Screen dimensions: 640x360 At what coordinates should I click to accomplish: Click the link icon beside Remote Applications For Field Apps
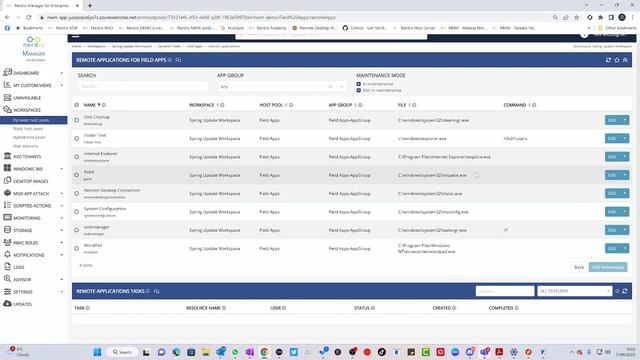178,60
